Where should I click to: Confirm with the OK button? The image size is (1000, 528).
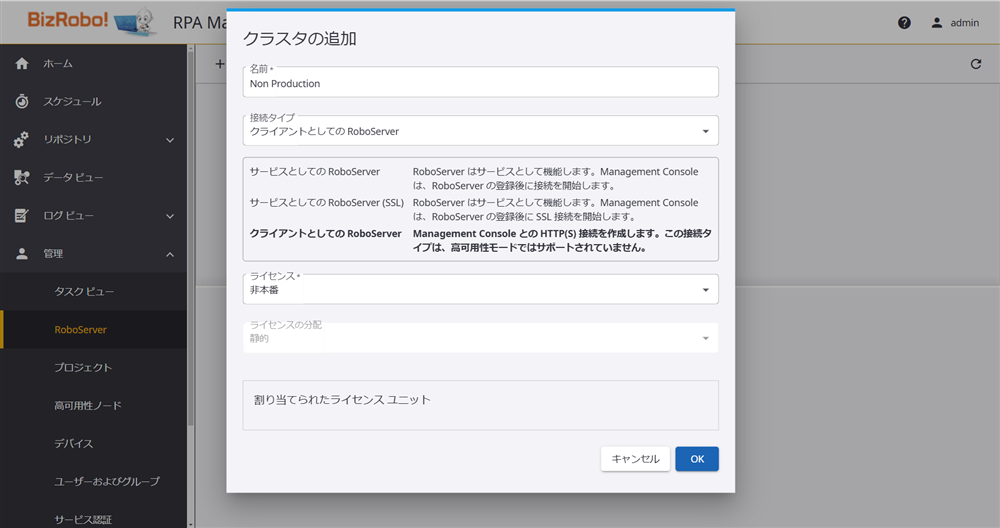pyautogui.click(x=697, y=459)
